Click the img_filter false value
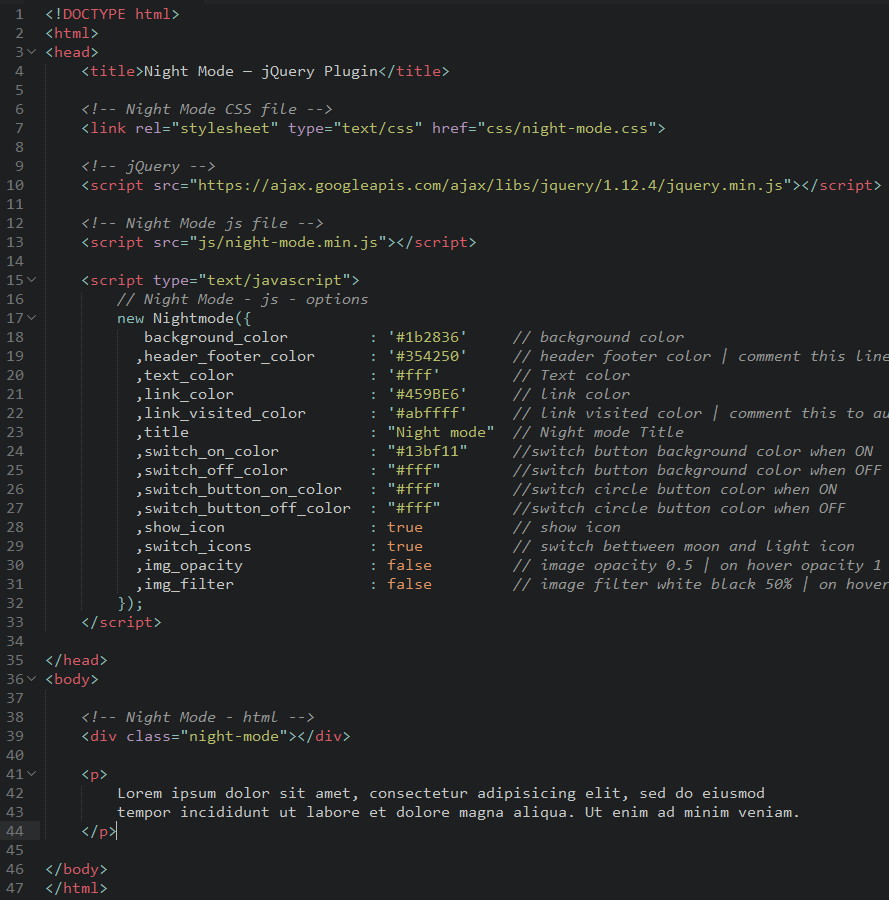The image size is (889, 900). (409, 584)
